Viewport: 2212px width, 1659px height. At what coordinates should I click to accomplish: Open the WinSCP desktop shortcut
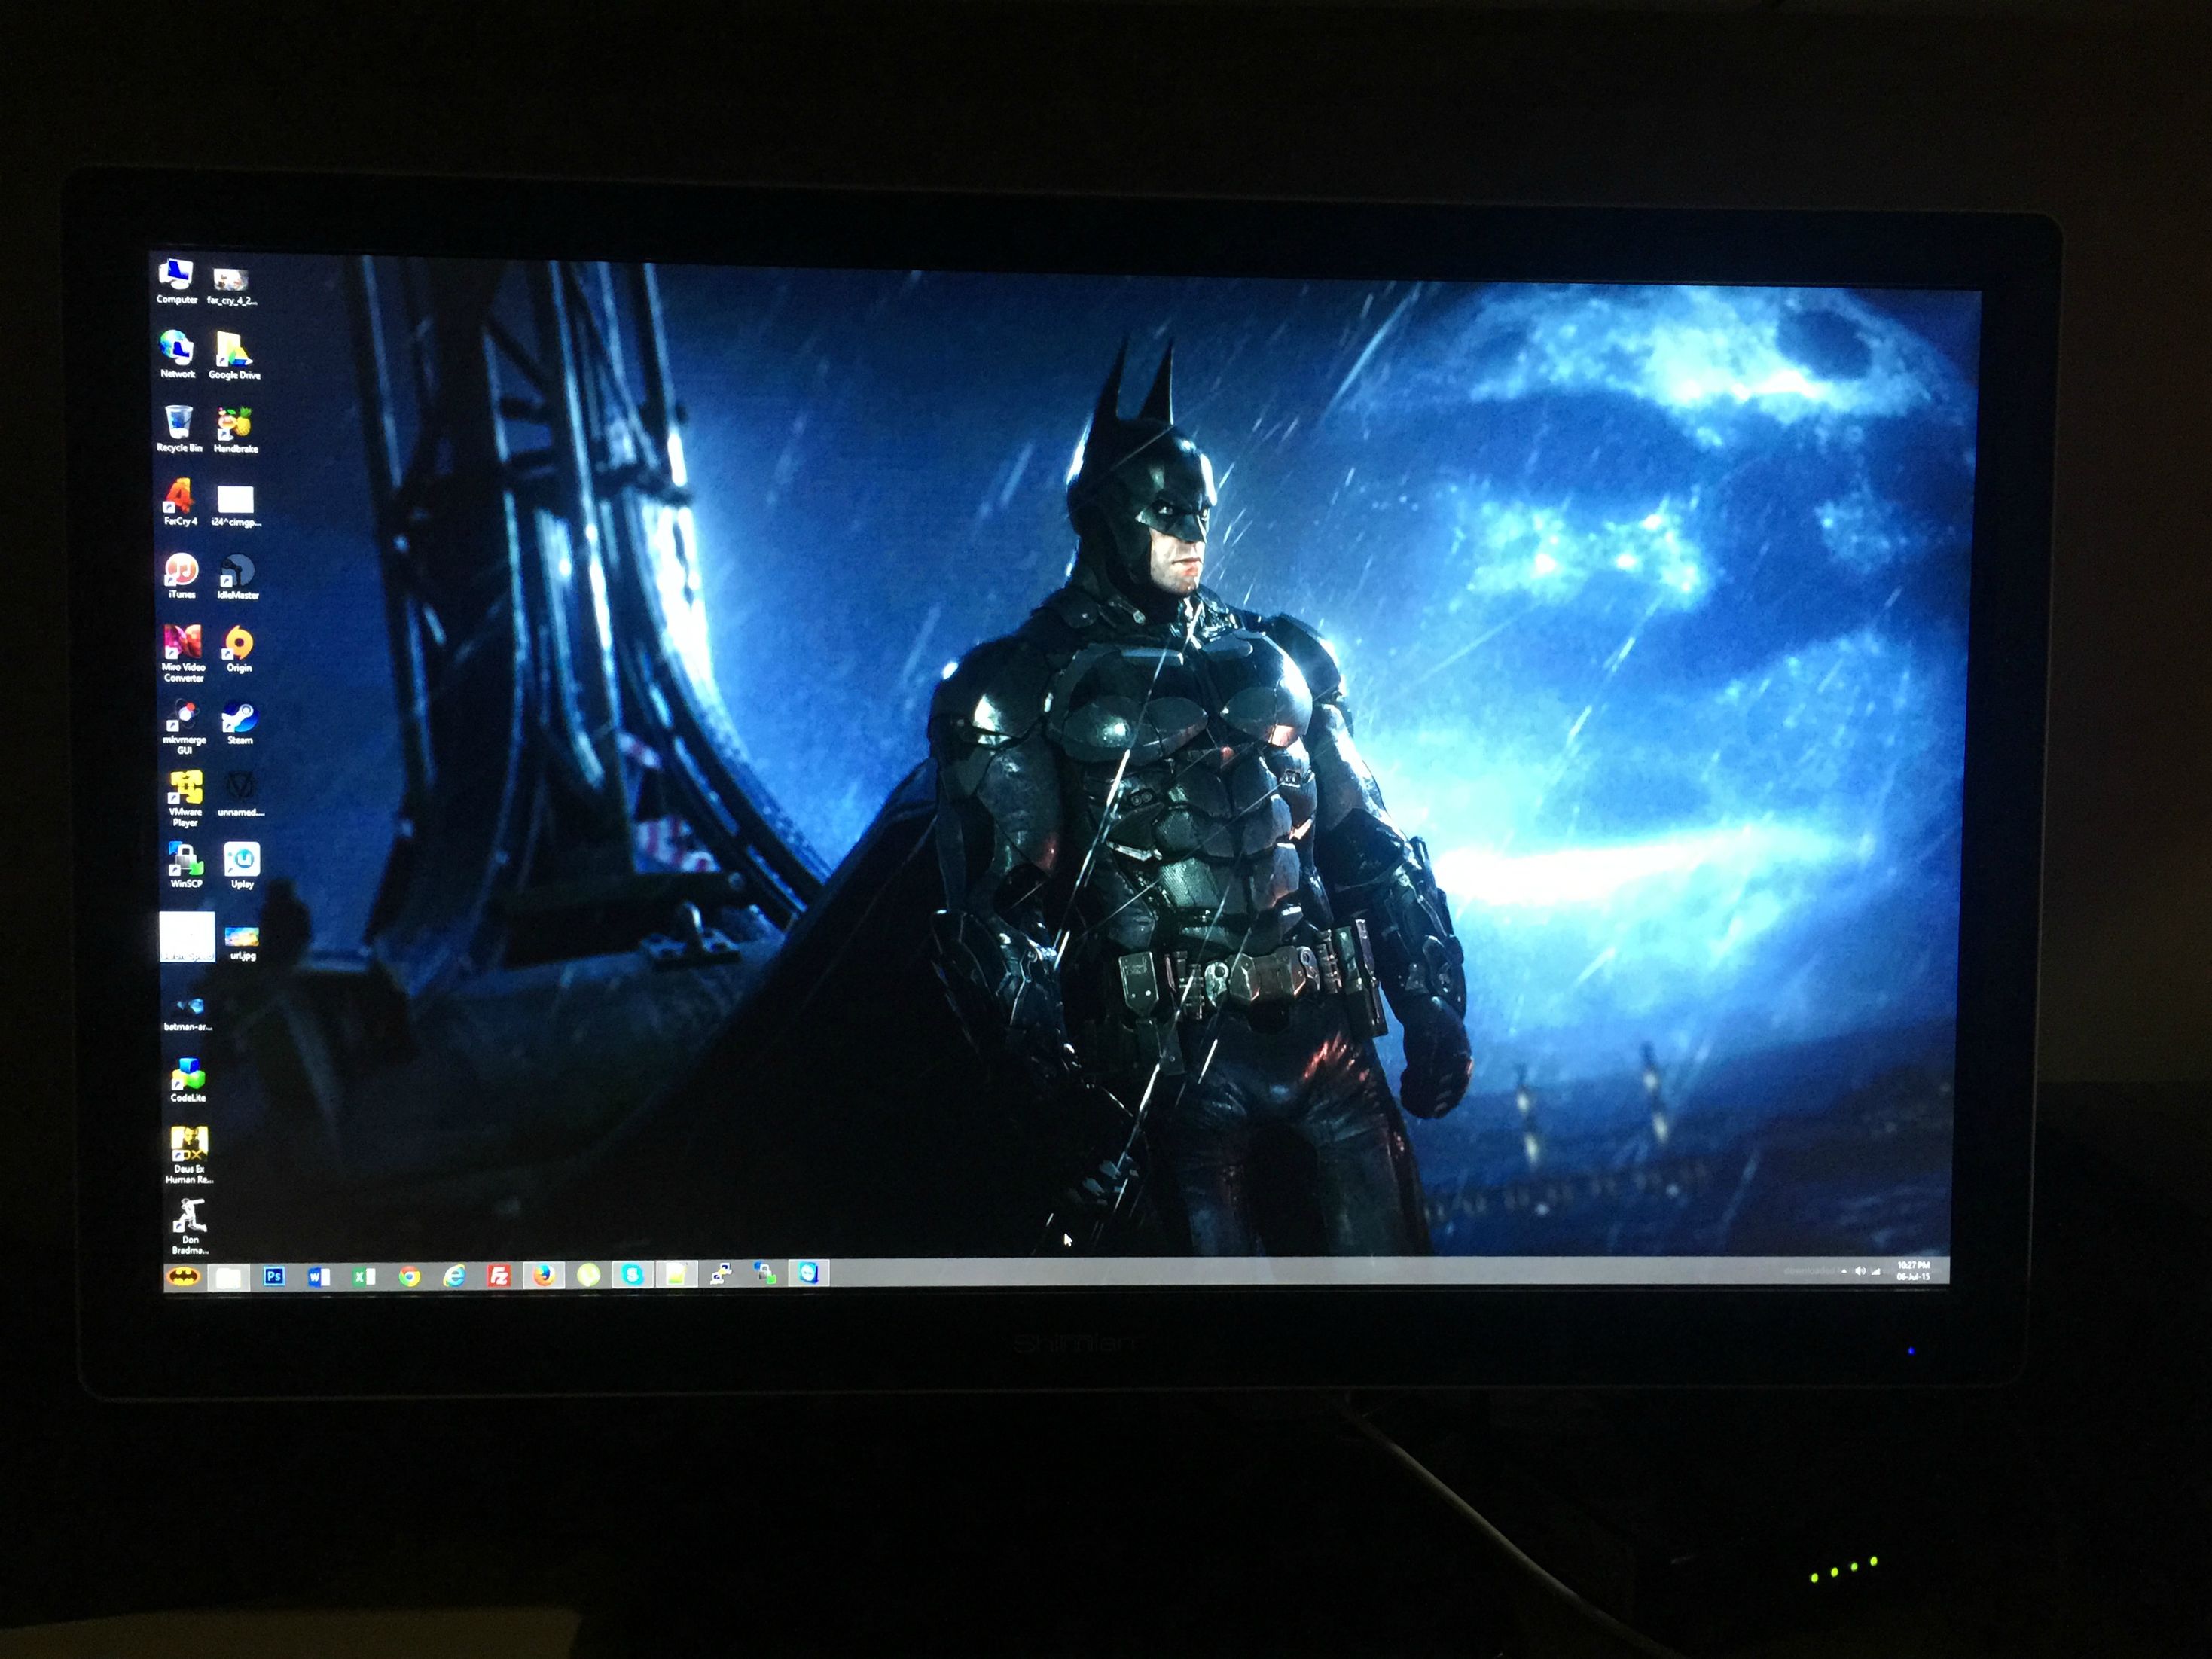coord(186,865)
